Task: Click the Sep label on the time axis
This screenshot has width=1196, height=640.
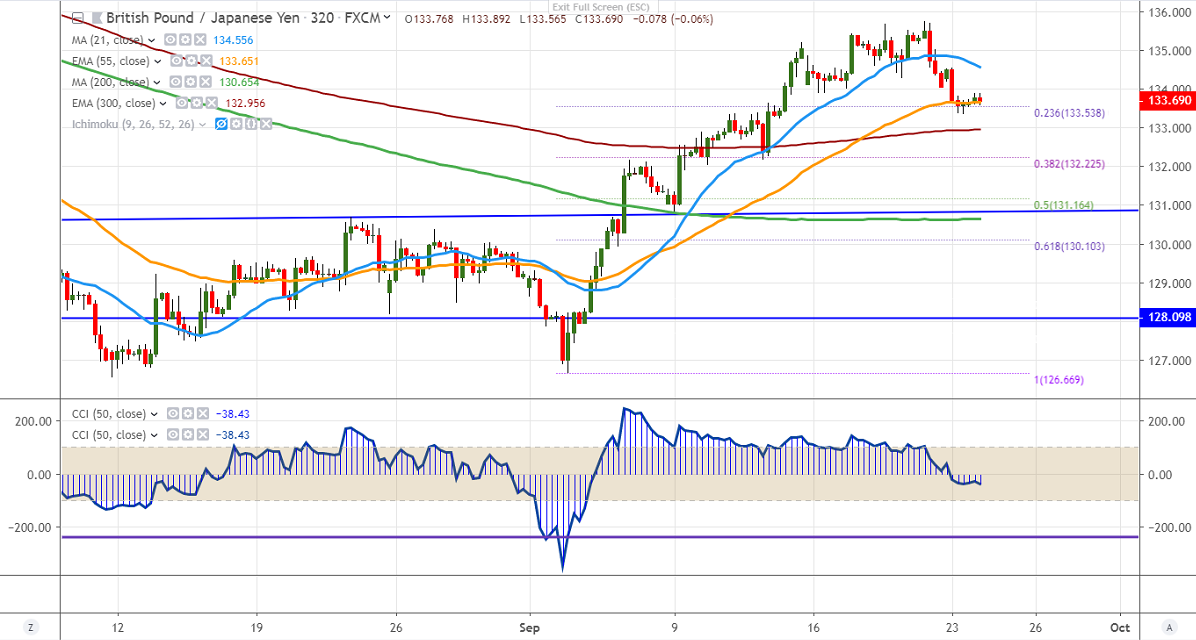Action: (x=529, y=628)
